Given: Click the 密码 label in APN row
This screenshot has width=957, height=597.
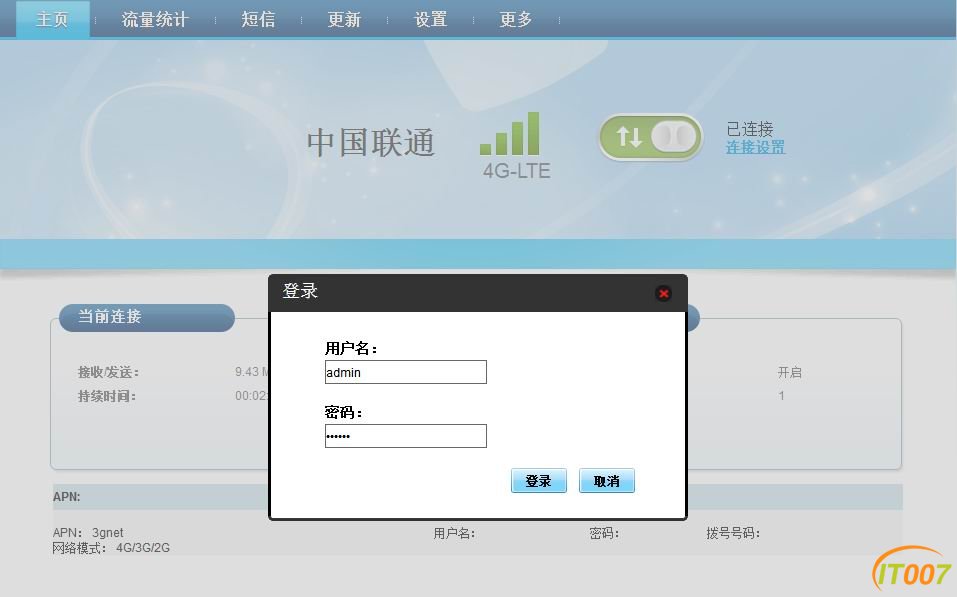Looking at the screenshot, I should 604,533.
